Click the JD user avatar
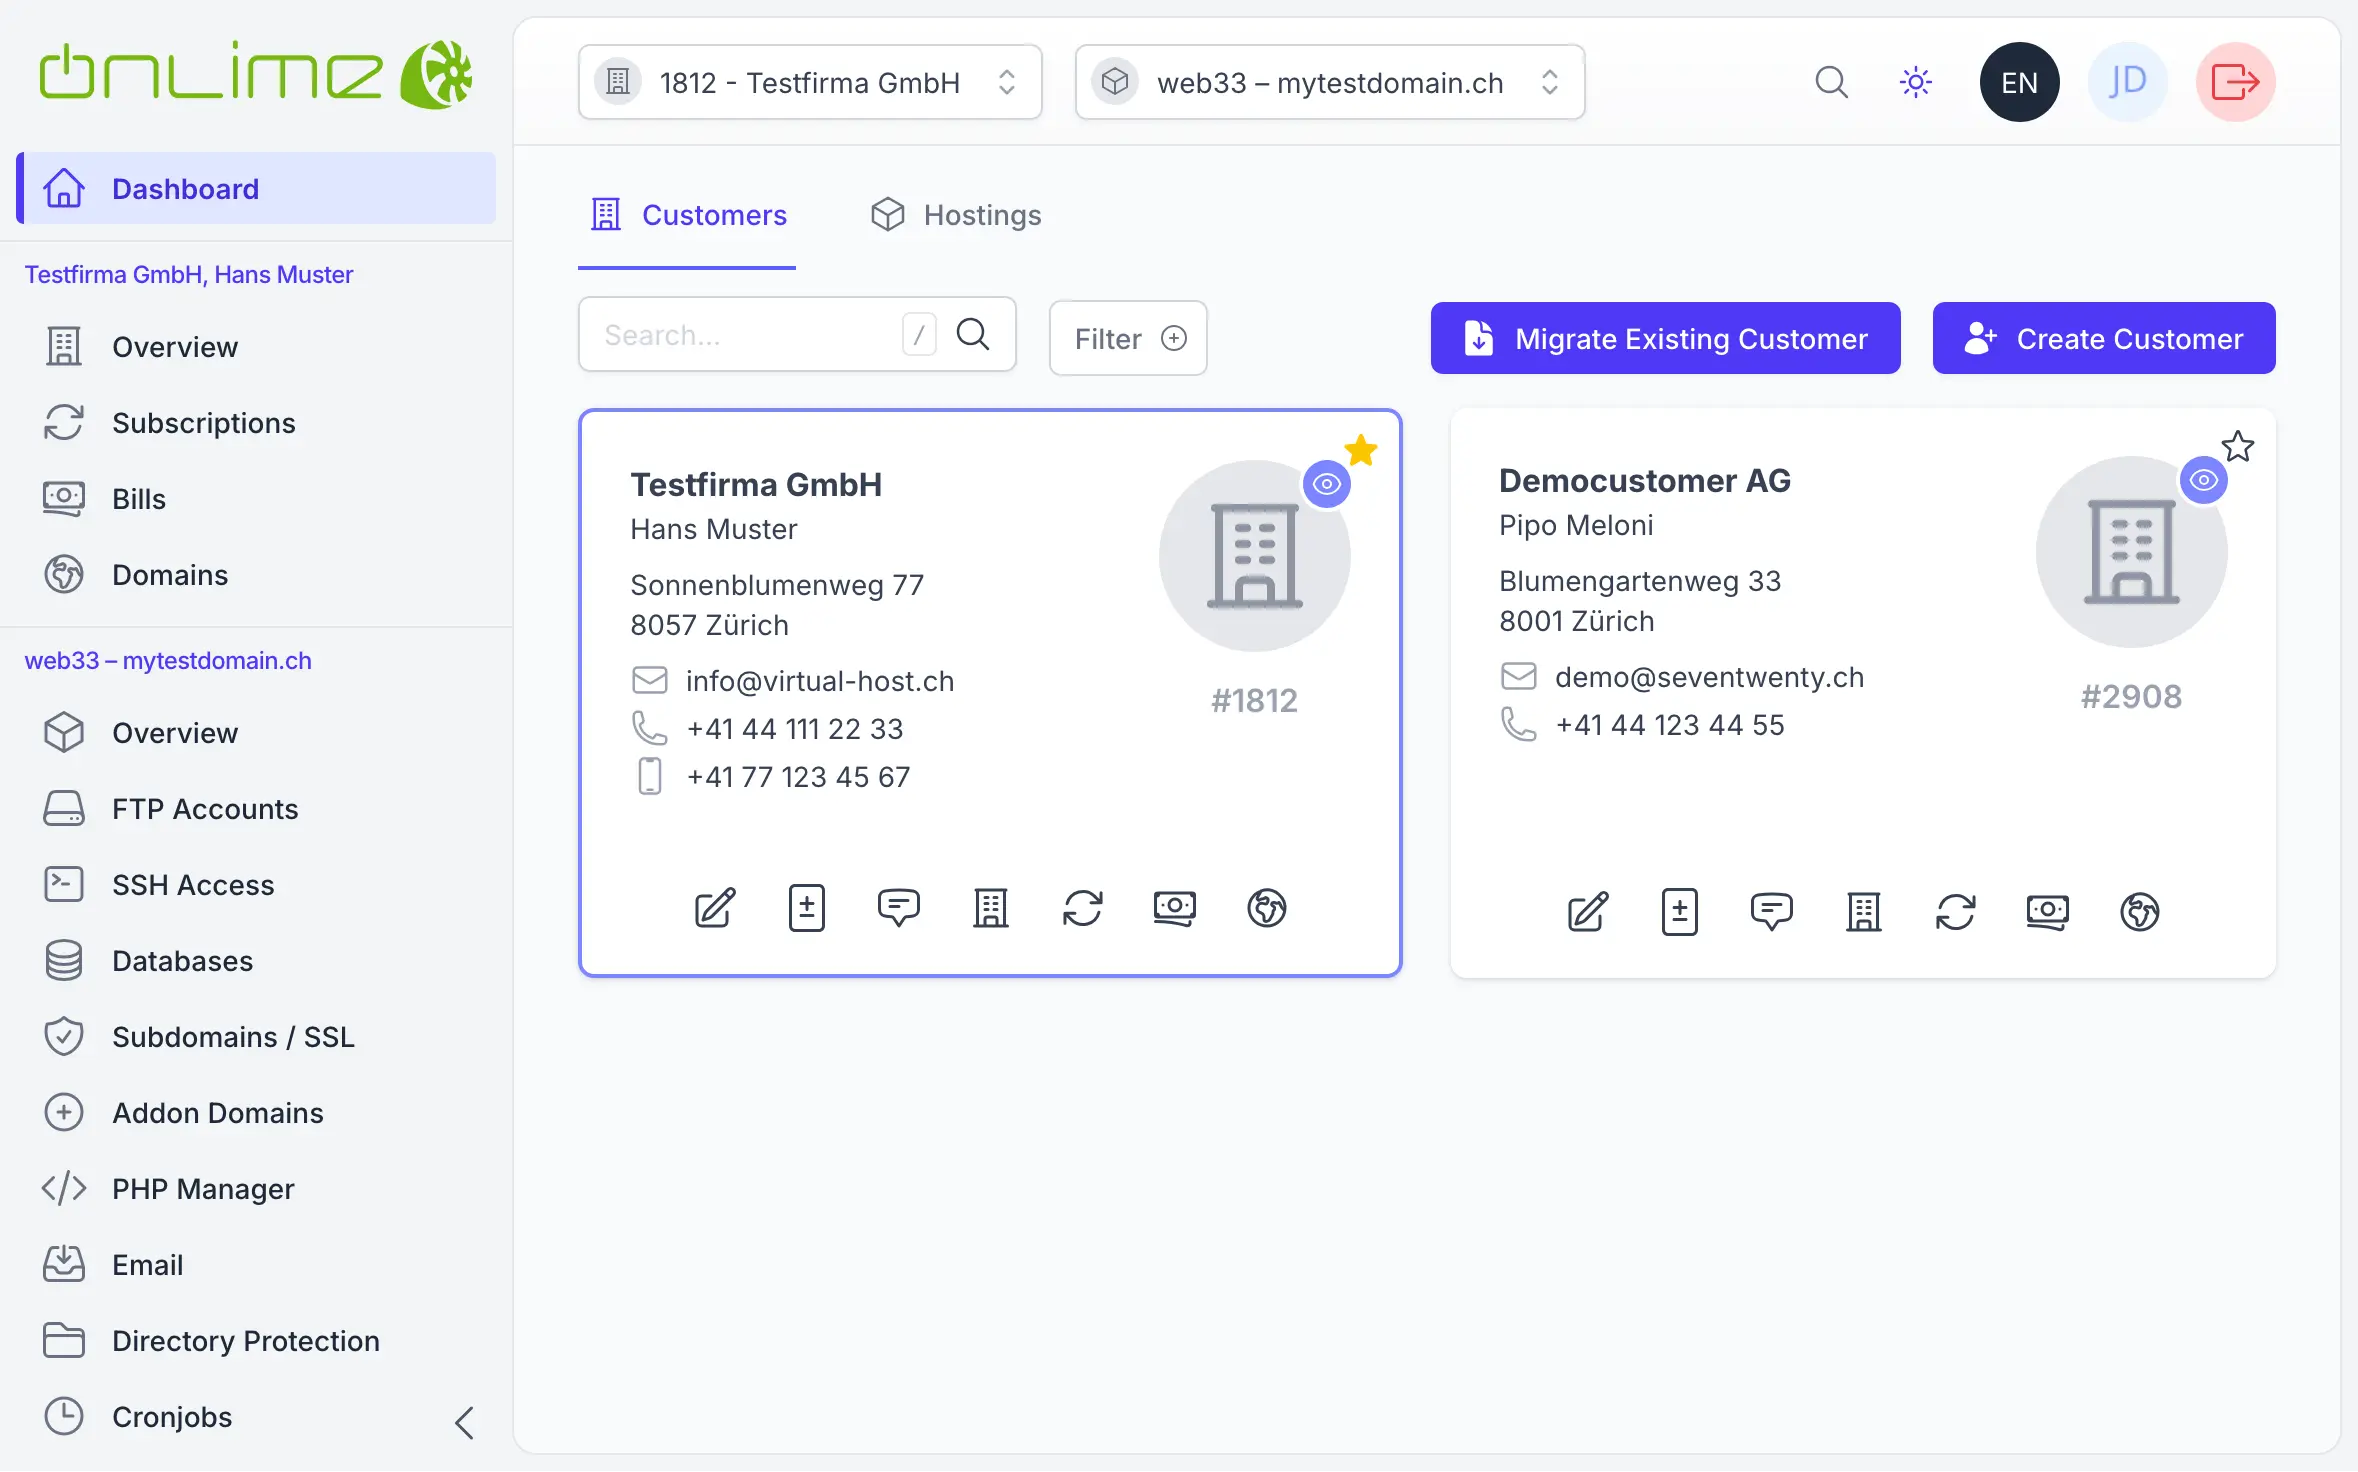 coord(2127,82)
